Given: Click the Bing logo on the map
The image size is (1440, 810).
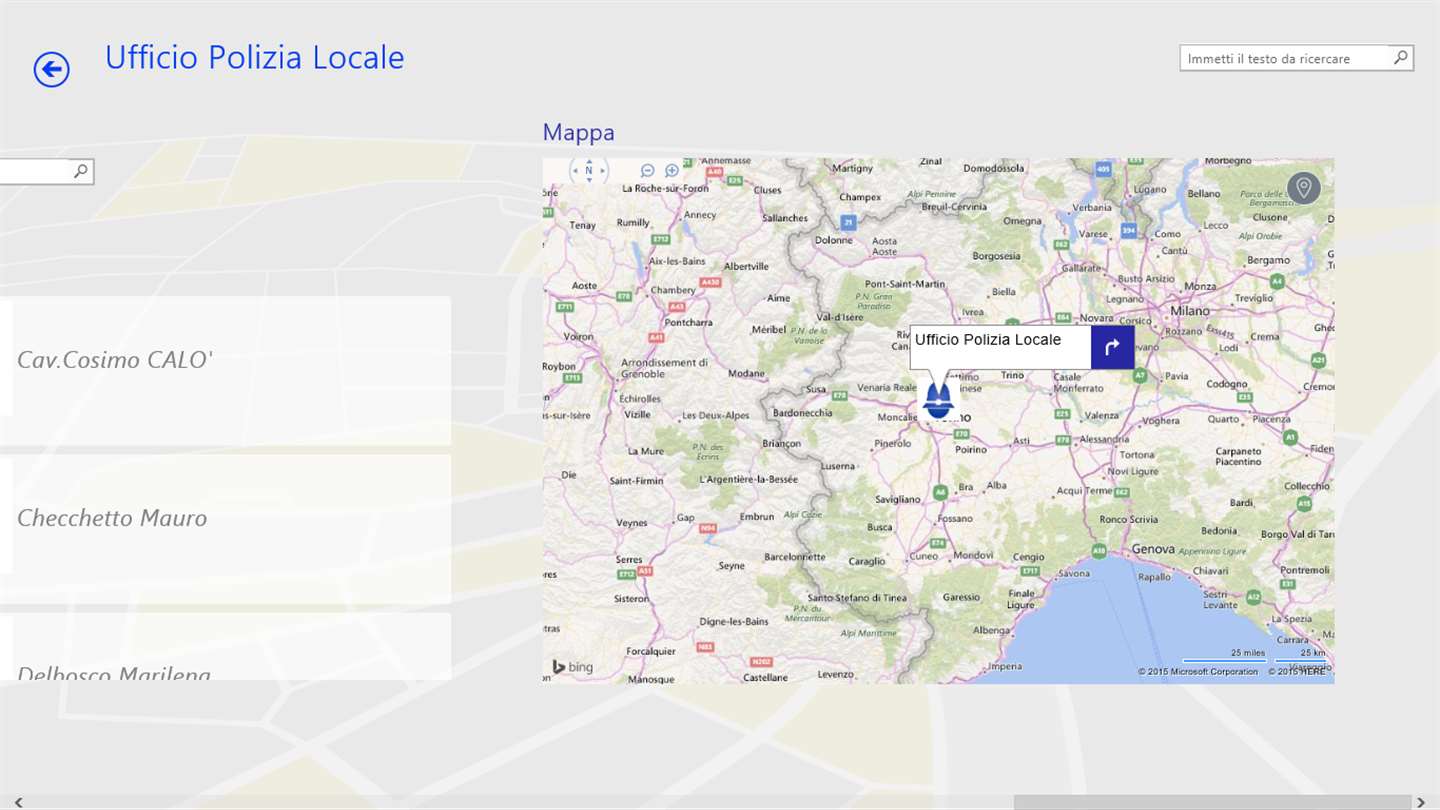Looking at the screenshot, I should 573,667.
